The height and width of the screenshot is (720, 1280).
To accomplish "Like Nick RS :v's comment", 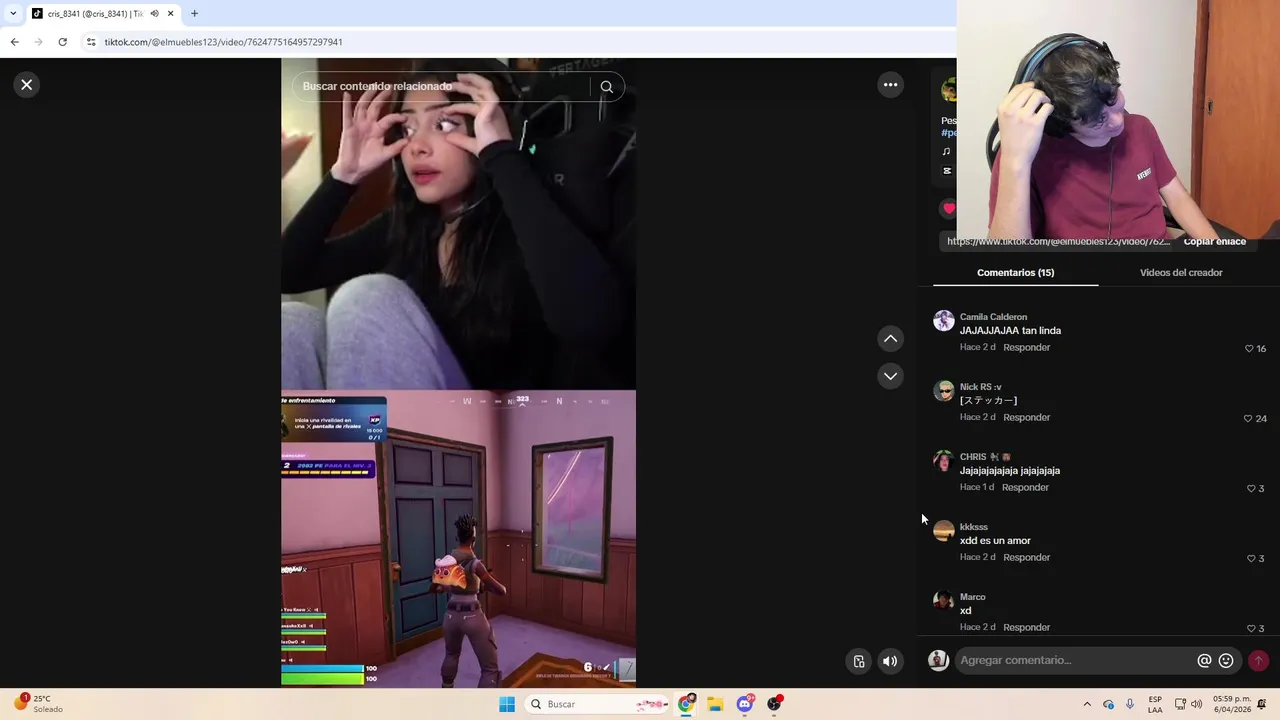I will [x=1248, y=419].
